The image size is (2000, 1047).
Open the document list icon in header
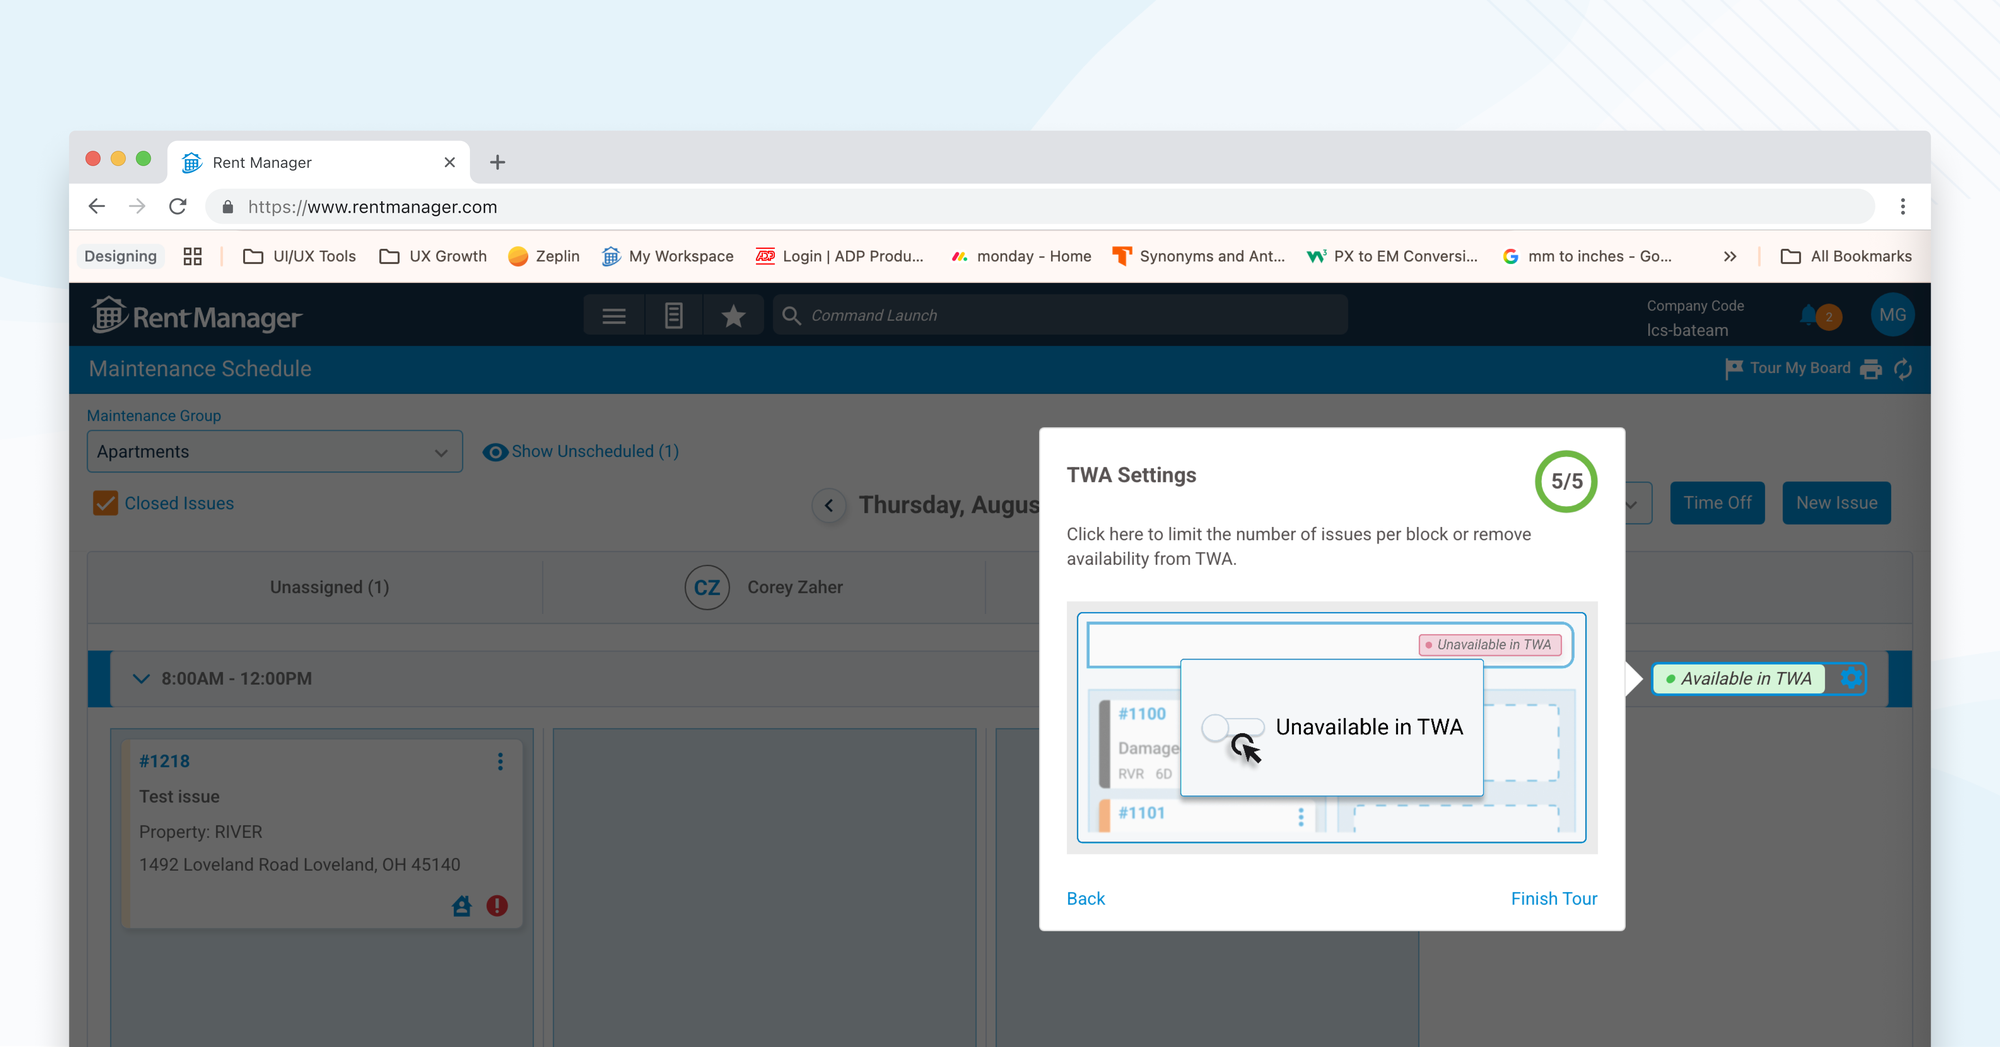tap(674, 316)
